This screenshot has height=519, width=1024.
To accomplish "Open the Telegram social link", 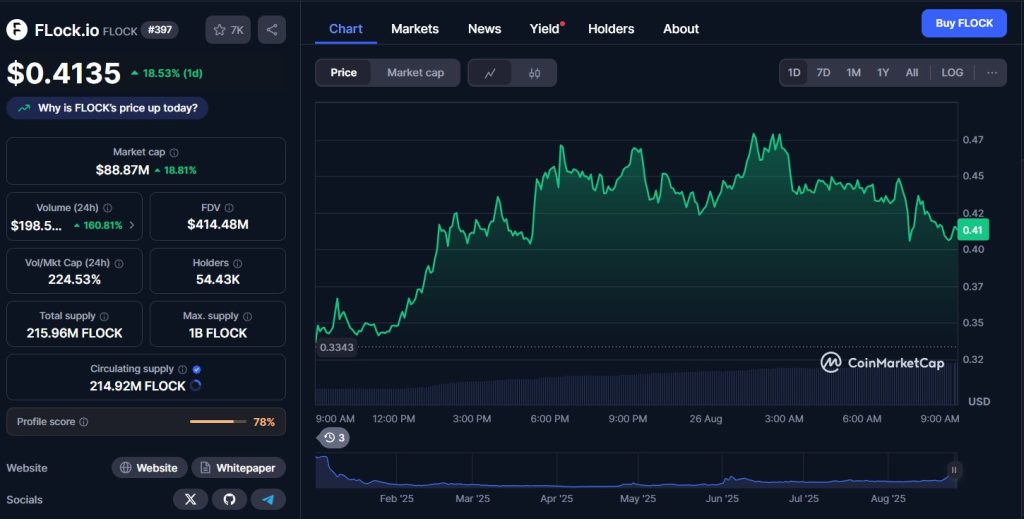I will click(x=267, y=498).
